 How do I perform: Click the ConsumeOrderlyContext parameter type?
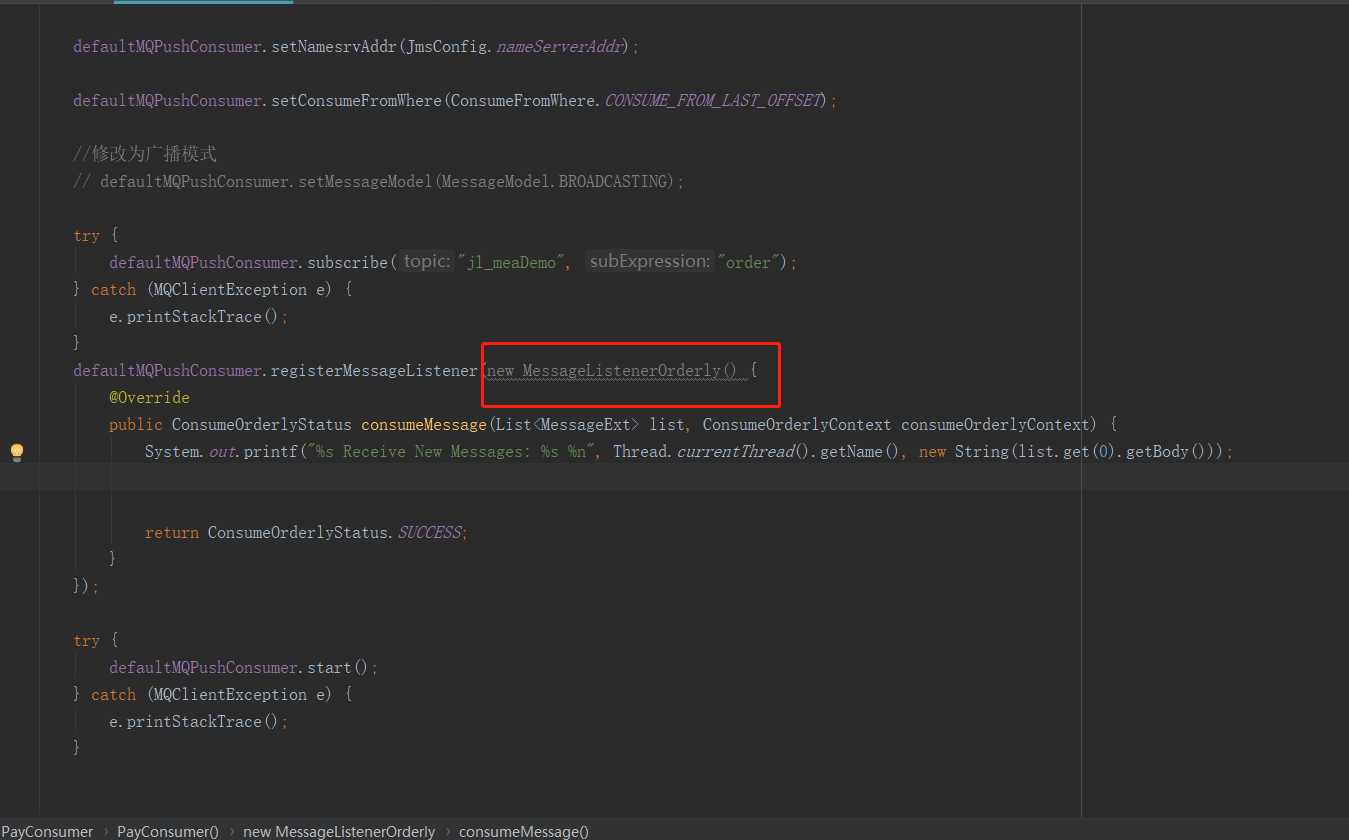(x=797, y=425)
